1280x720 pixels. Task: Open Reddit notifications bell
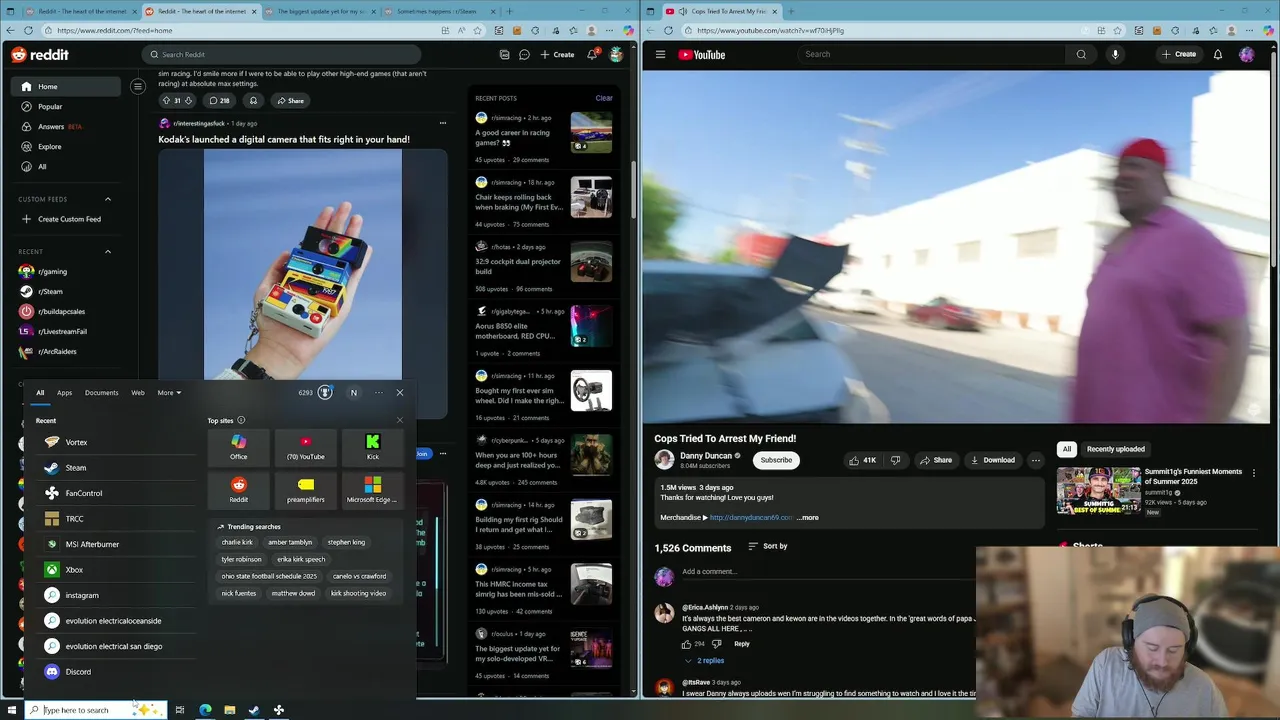click(592, 55)
